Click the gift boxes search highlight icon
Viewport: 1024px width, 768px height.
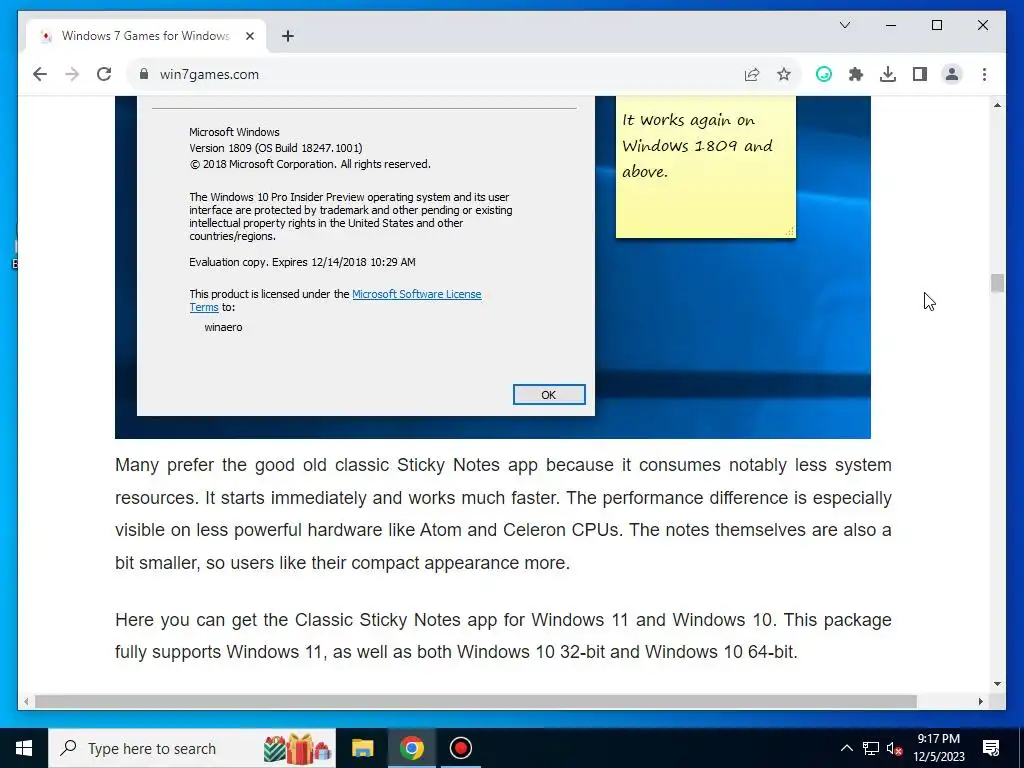(297, 748)
